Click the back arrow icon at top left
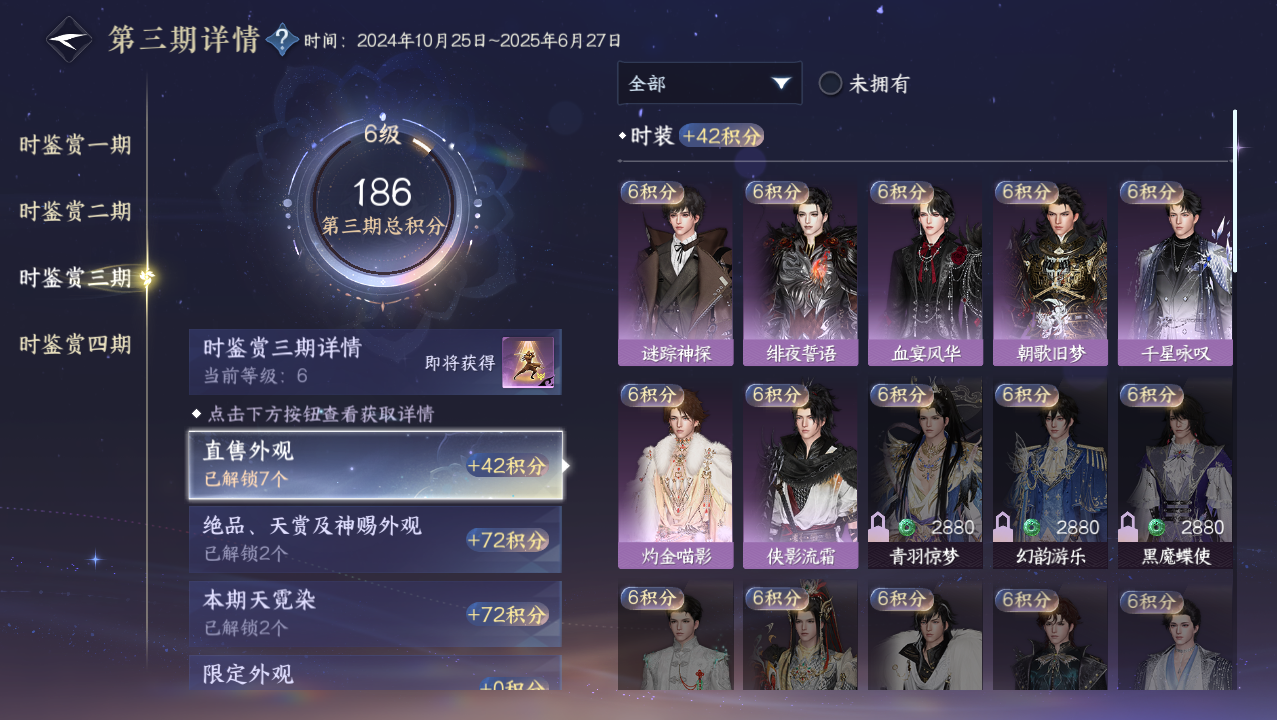Screen dimensions: 1277x720 coord(69,40)
